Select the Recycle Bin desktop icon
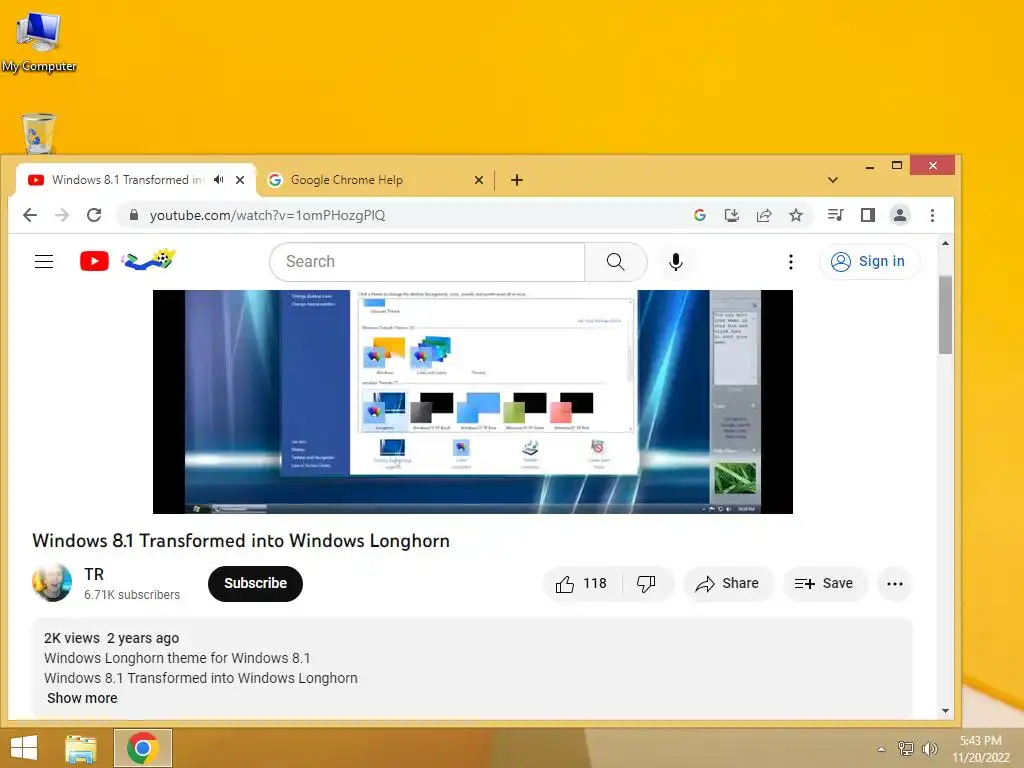This screenshot has width=1024, height=768. pos(39,133)
